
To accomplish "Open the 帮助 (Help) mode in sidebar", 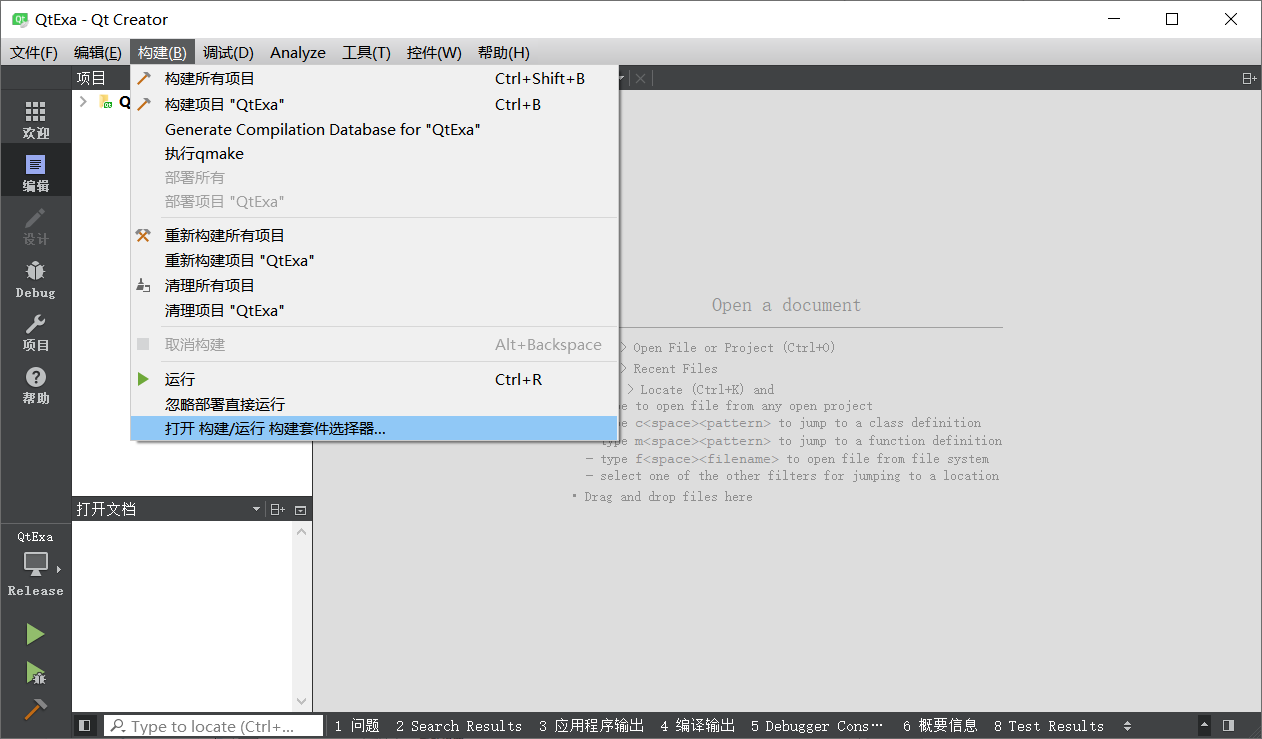I will coord(36,385).
